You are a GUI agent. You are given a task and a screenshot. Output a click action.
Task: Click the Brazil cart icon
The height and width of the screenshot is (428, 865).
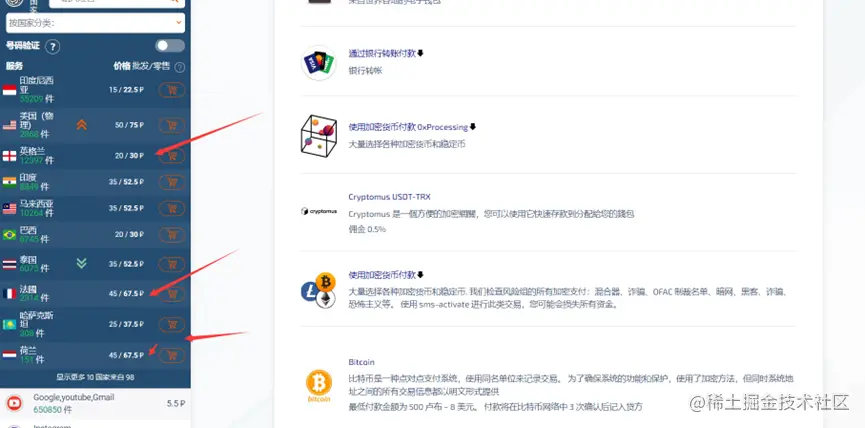pos(172,235)
